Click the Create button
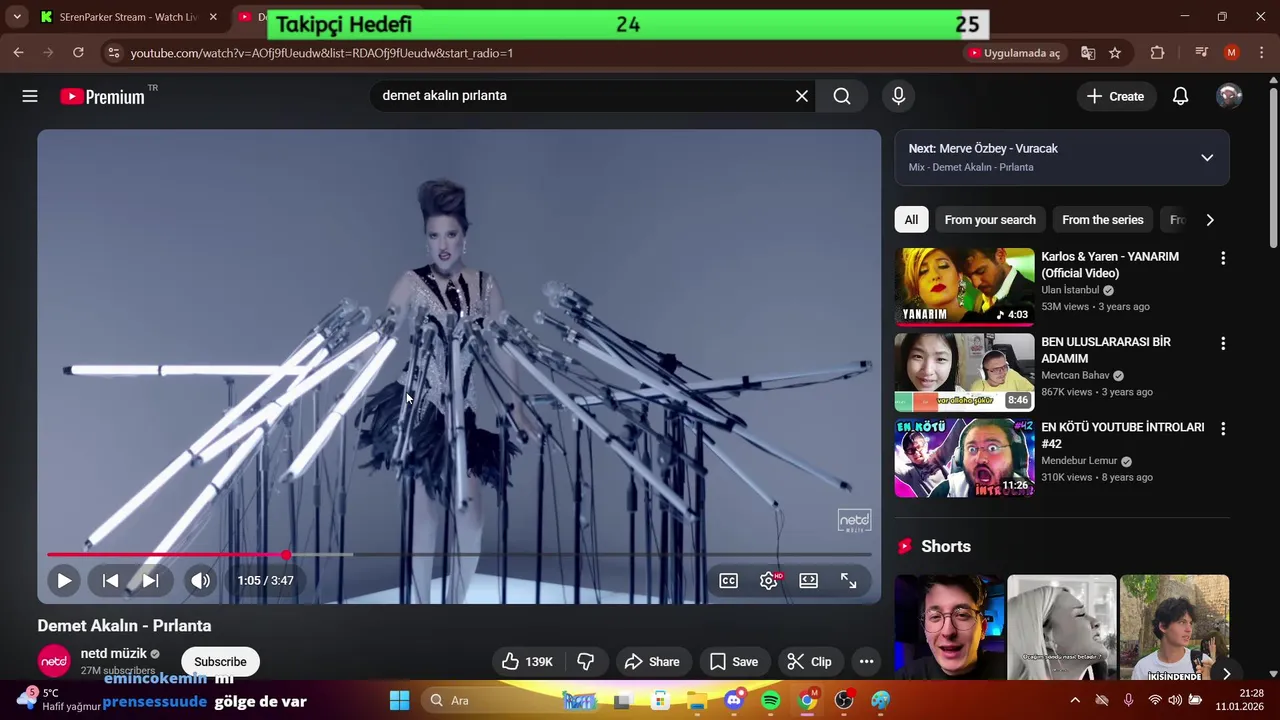The width and height of the screenshot is (1280, 720). pos(1115,96)
